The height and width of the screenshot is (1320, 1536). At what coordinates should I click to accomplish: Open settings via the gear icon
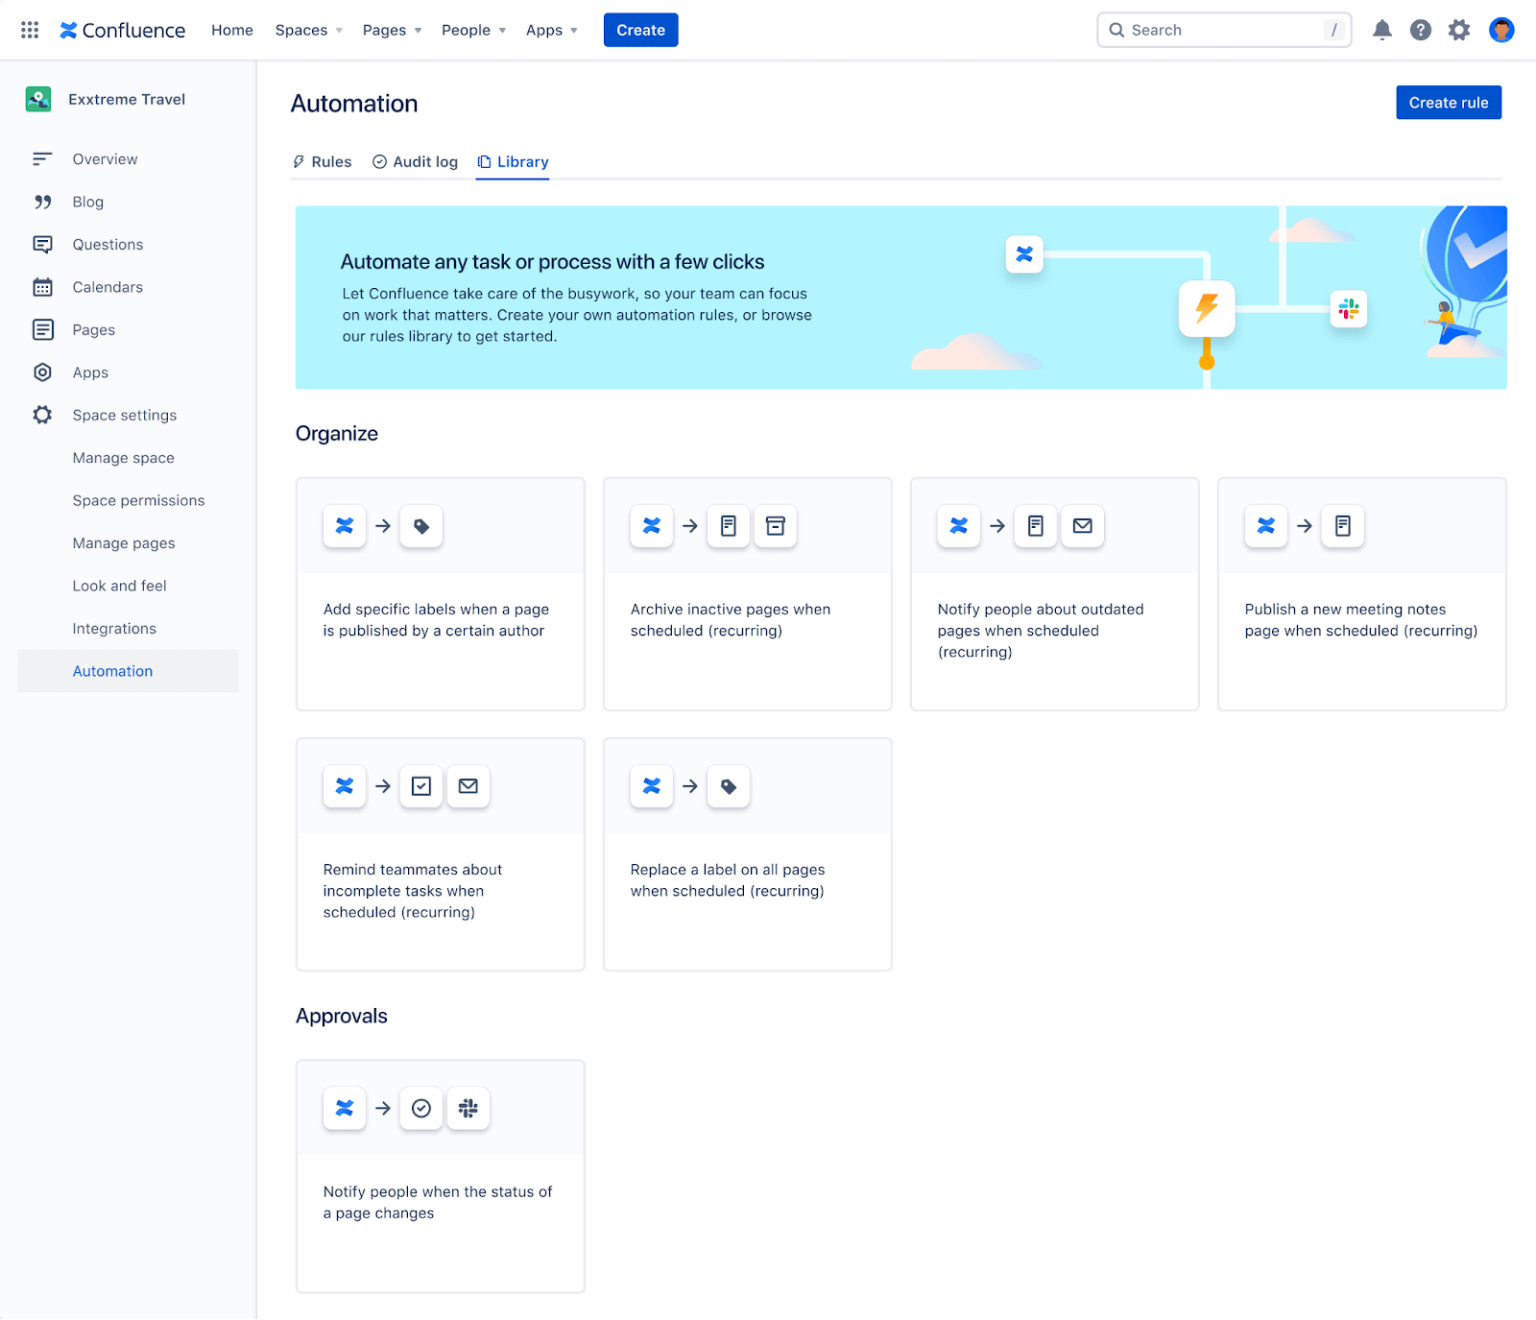tap(1459, 29)
